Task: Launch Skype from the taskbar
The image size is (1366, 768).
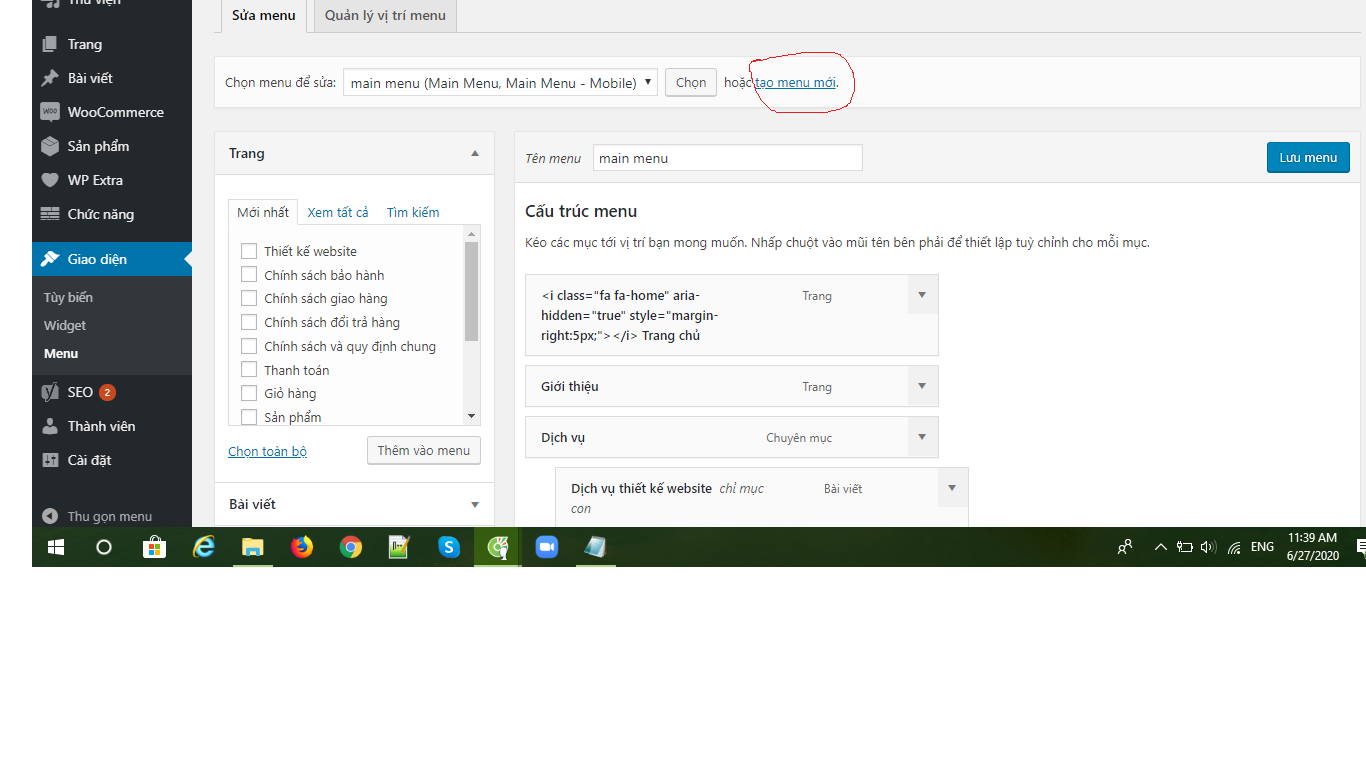Action: [x=449, y=547]
